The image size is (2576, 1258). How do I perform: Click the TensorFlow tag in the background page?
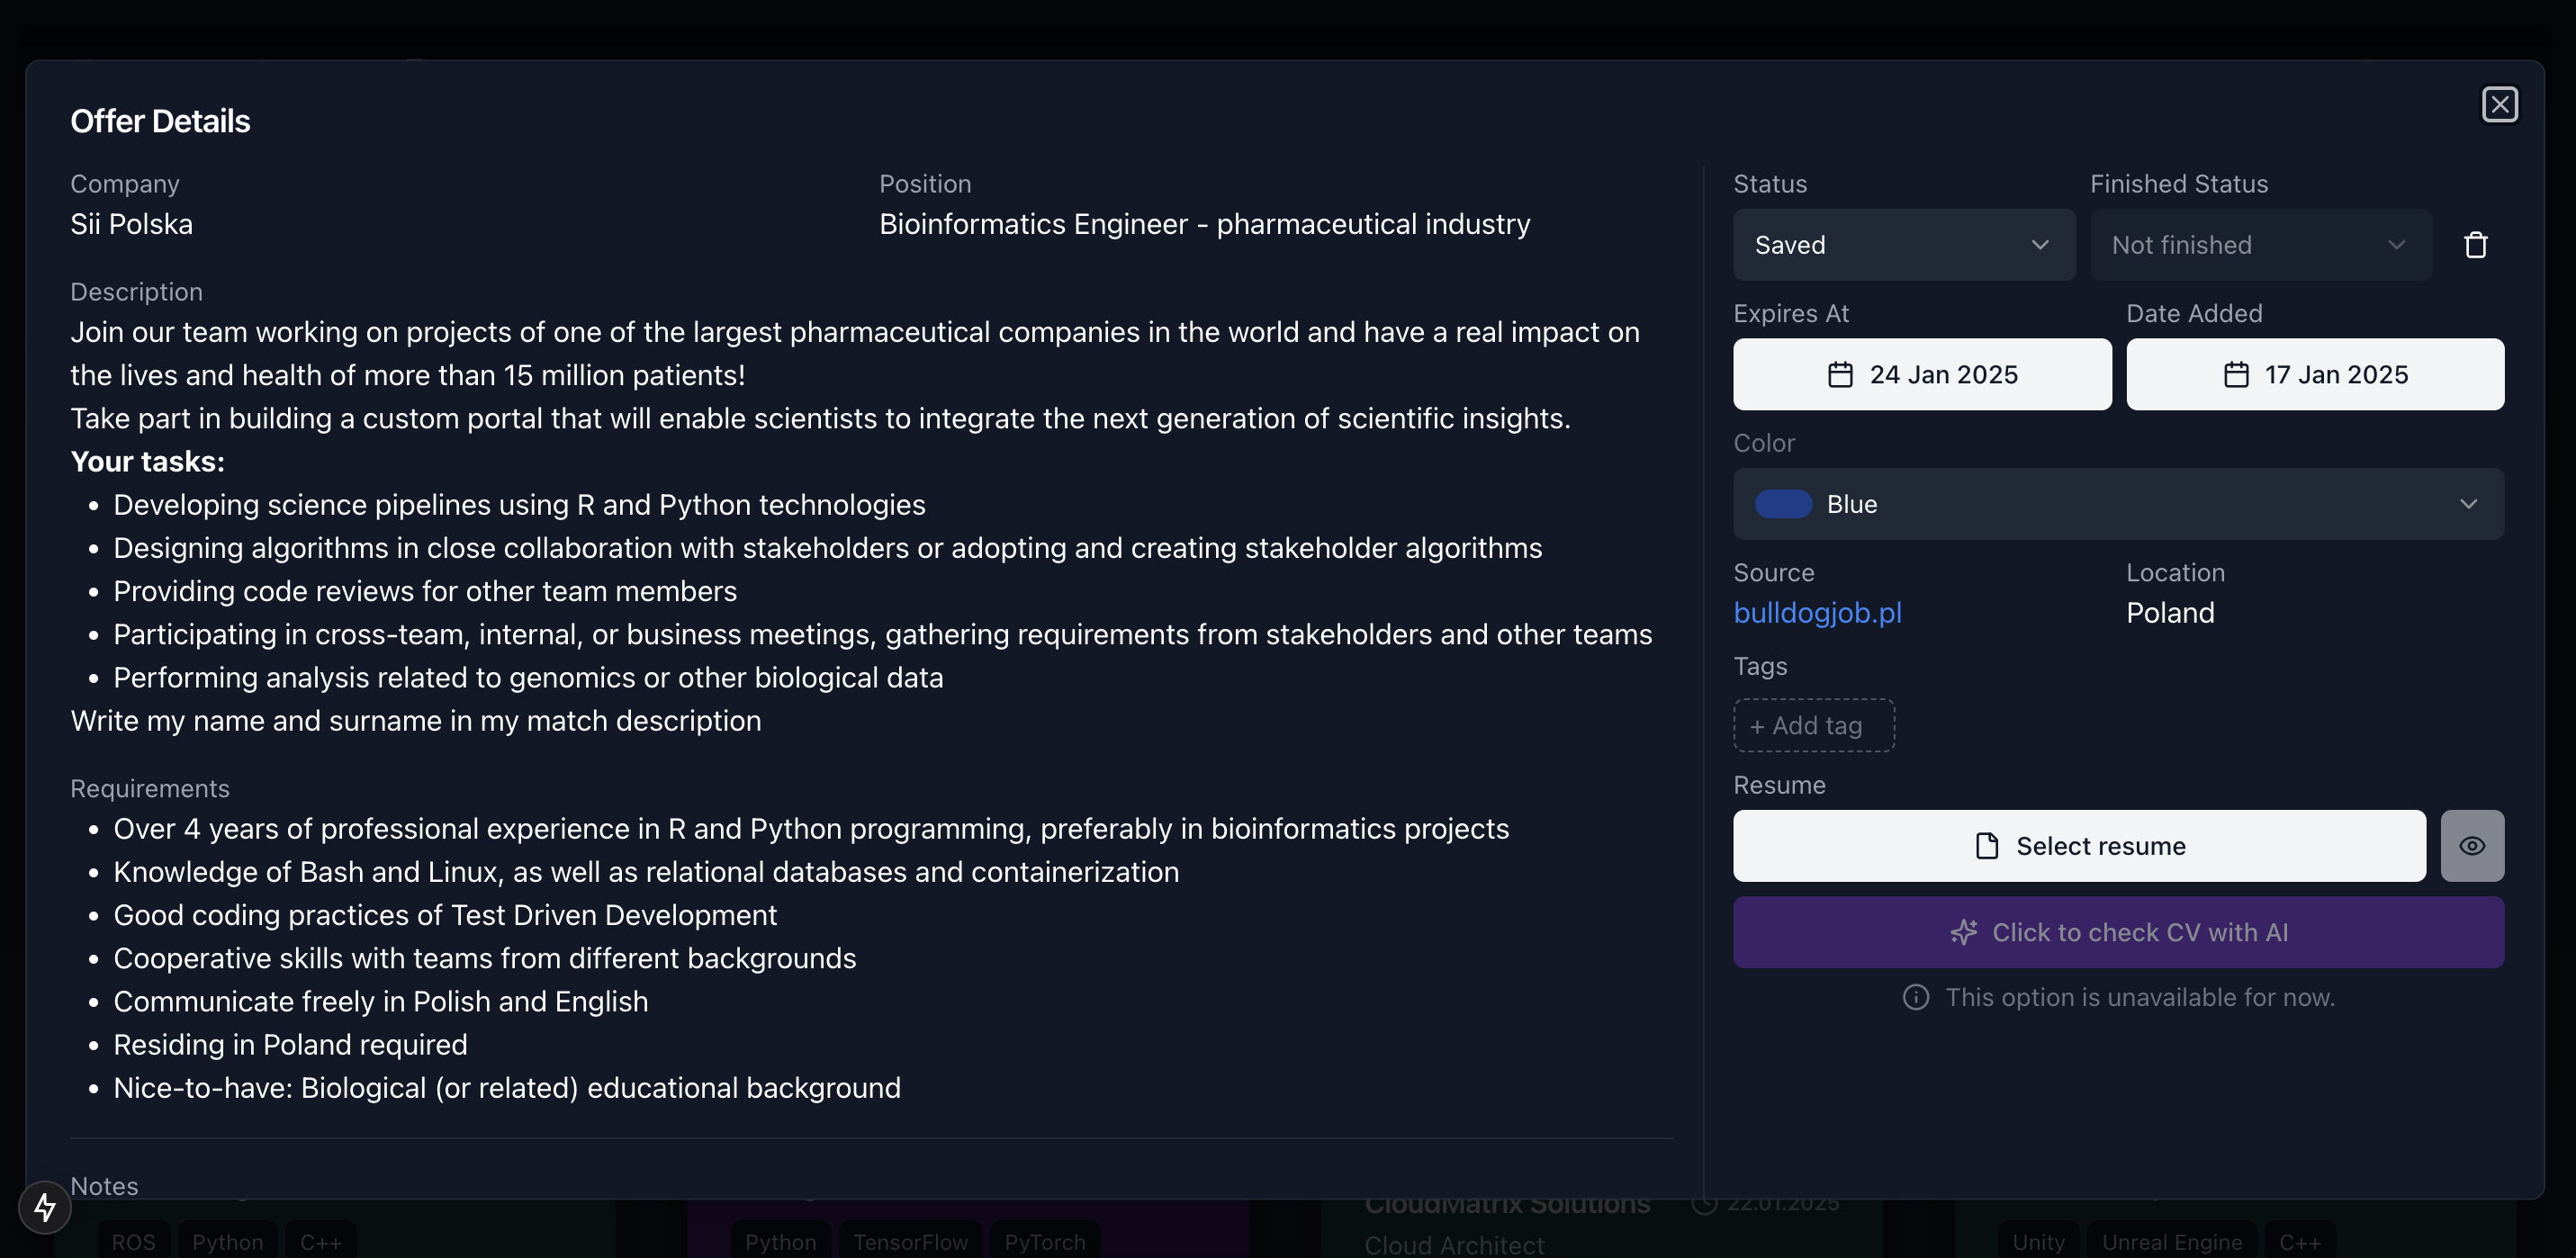point(910,1242)
